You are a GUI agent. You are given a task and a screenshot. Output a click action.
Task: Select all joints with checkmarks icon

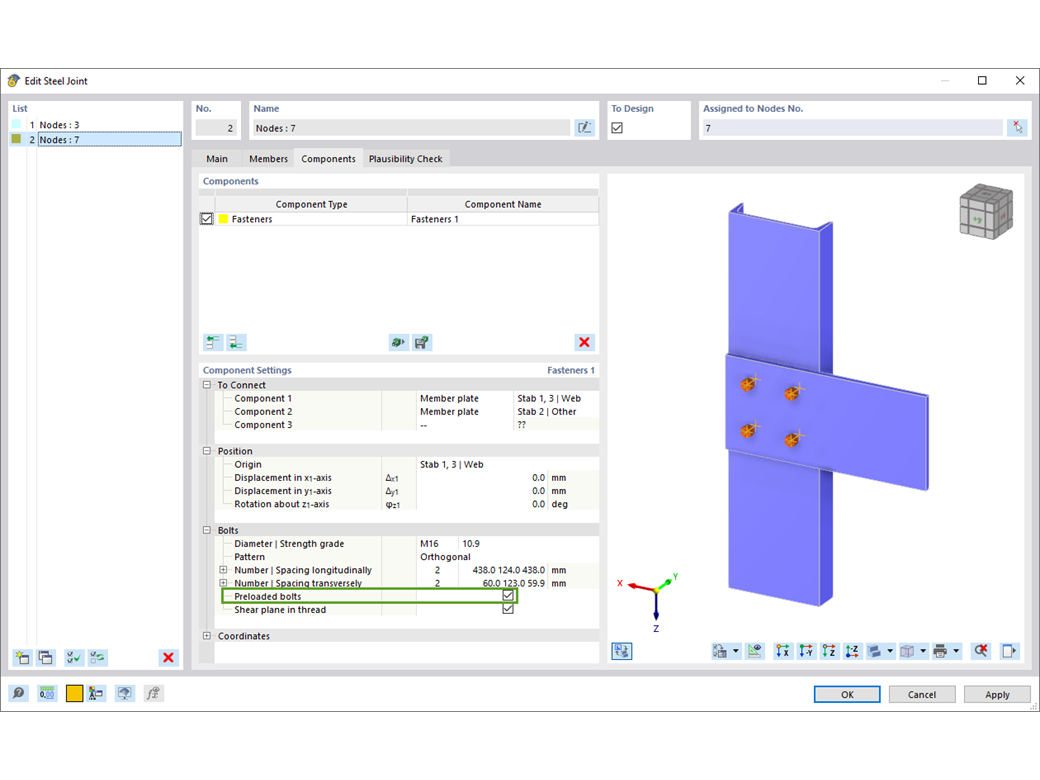74,657
